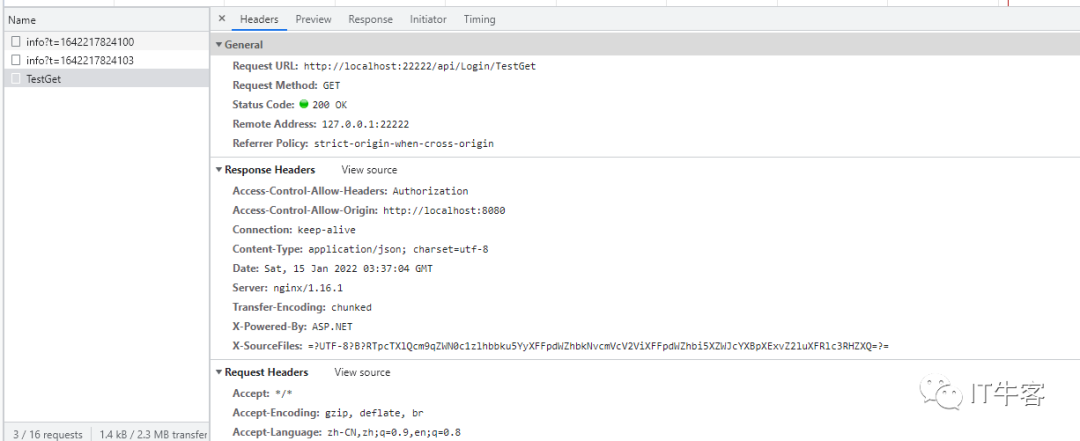Image resolution: width=1080 pixels, height=441 pixels.
Task: Open the Preview tab
Action: pyautogui.click(x=313, y=19)
